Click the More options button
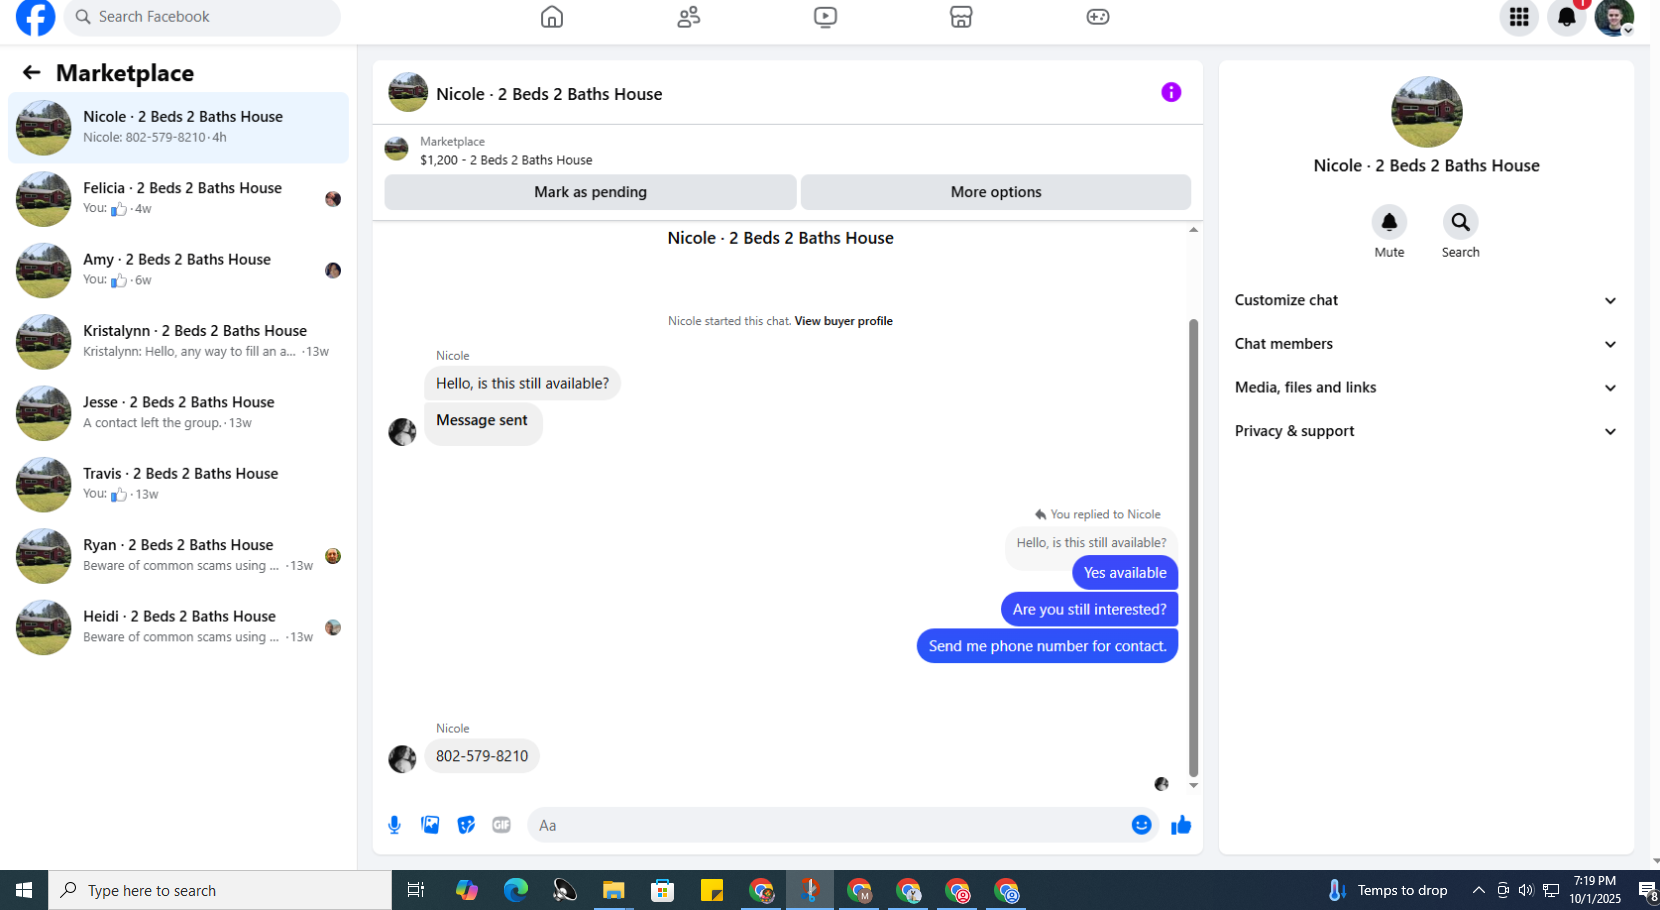 pos(996,192)
